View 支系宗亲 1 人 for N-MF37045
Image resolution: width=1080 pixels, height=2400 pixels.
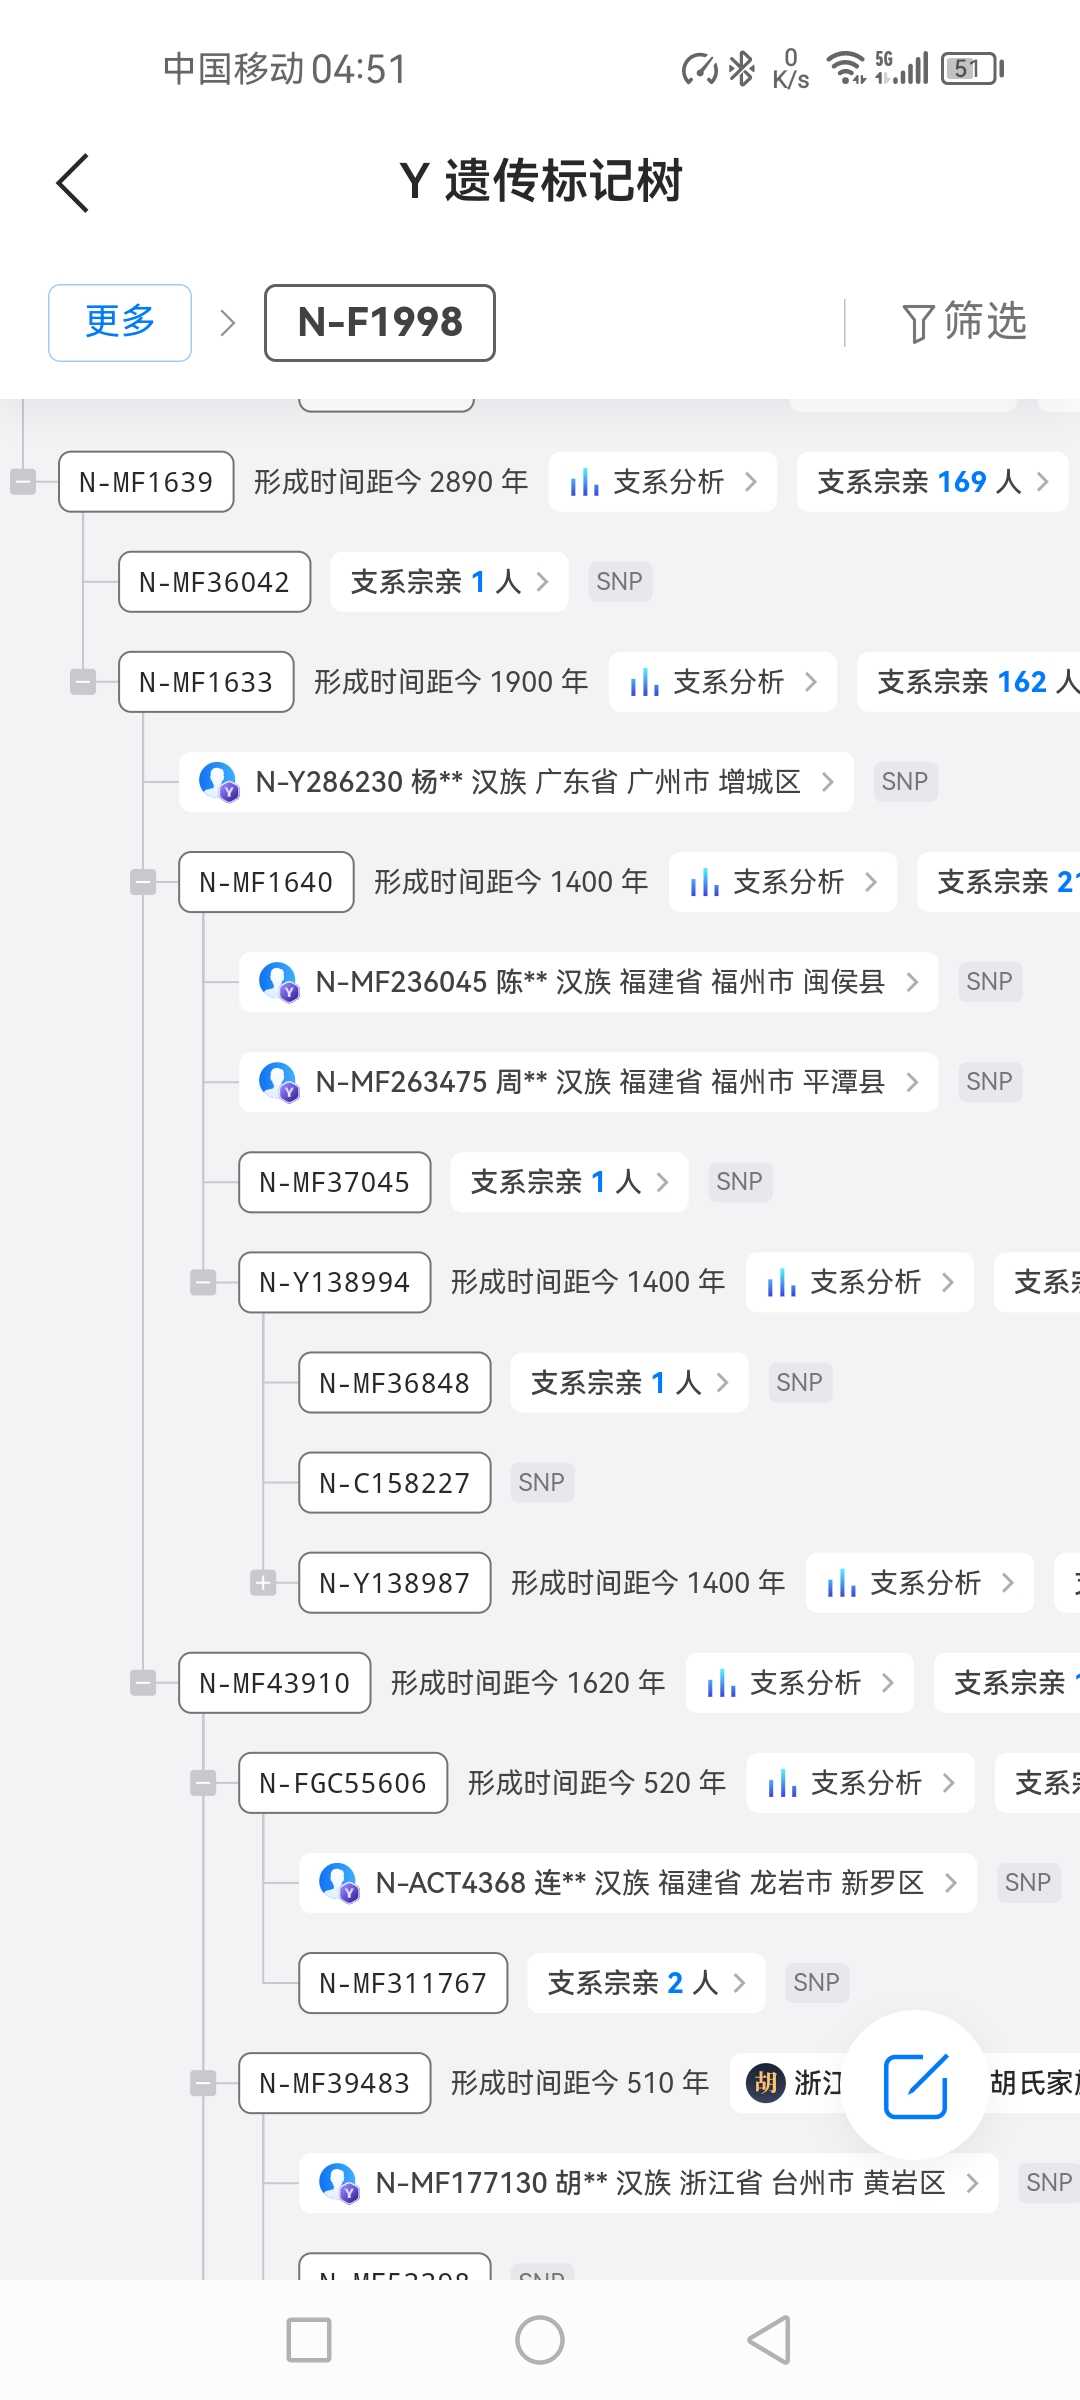(x=569, y=1182)
